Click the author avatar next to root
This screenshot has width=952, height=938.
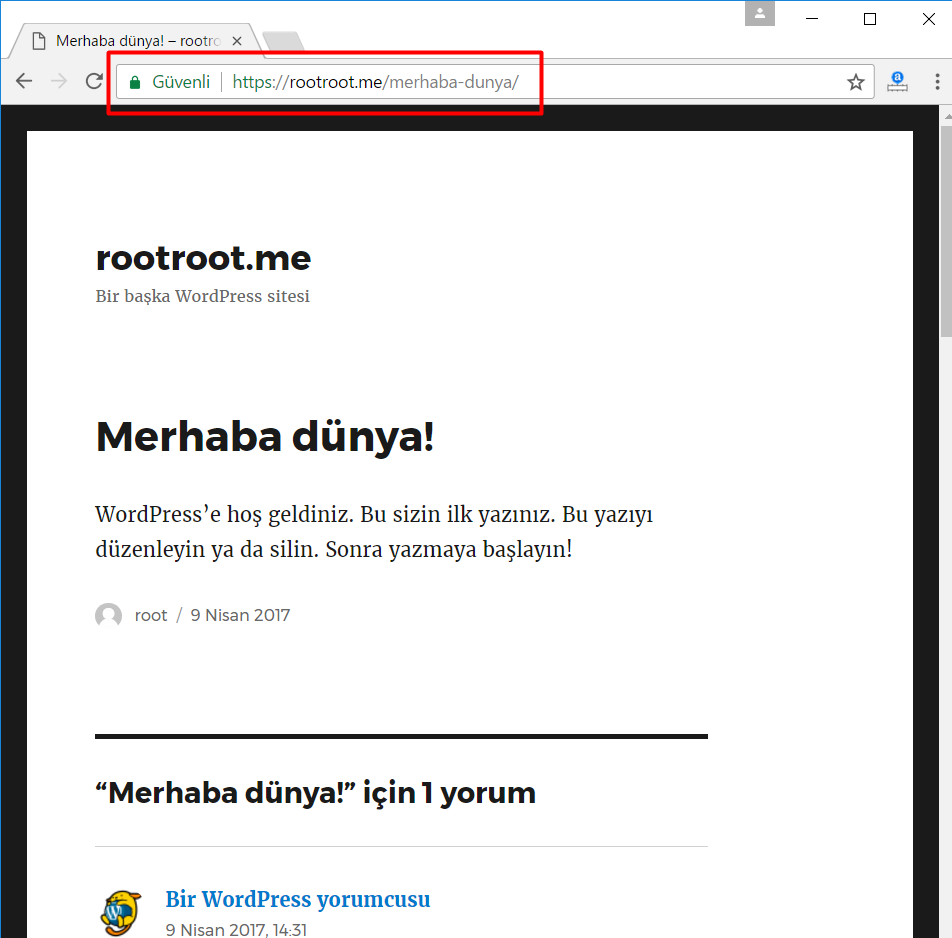[x=109, y=615]
